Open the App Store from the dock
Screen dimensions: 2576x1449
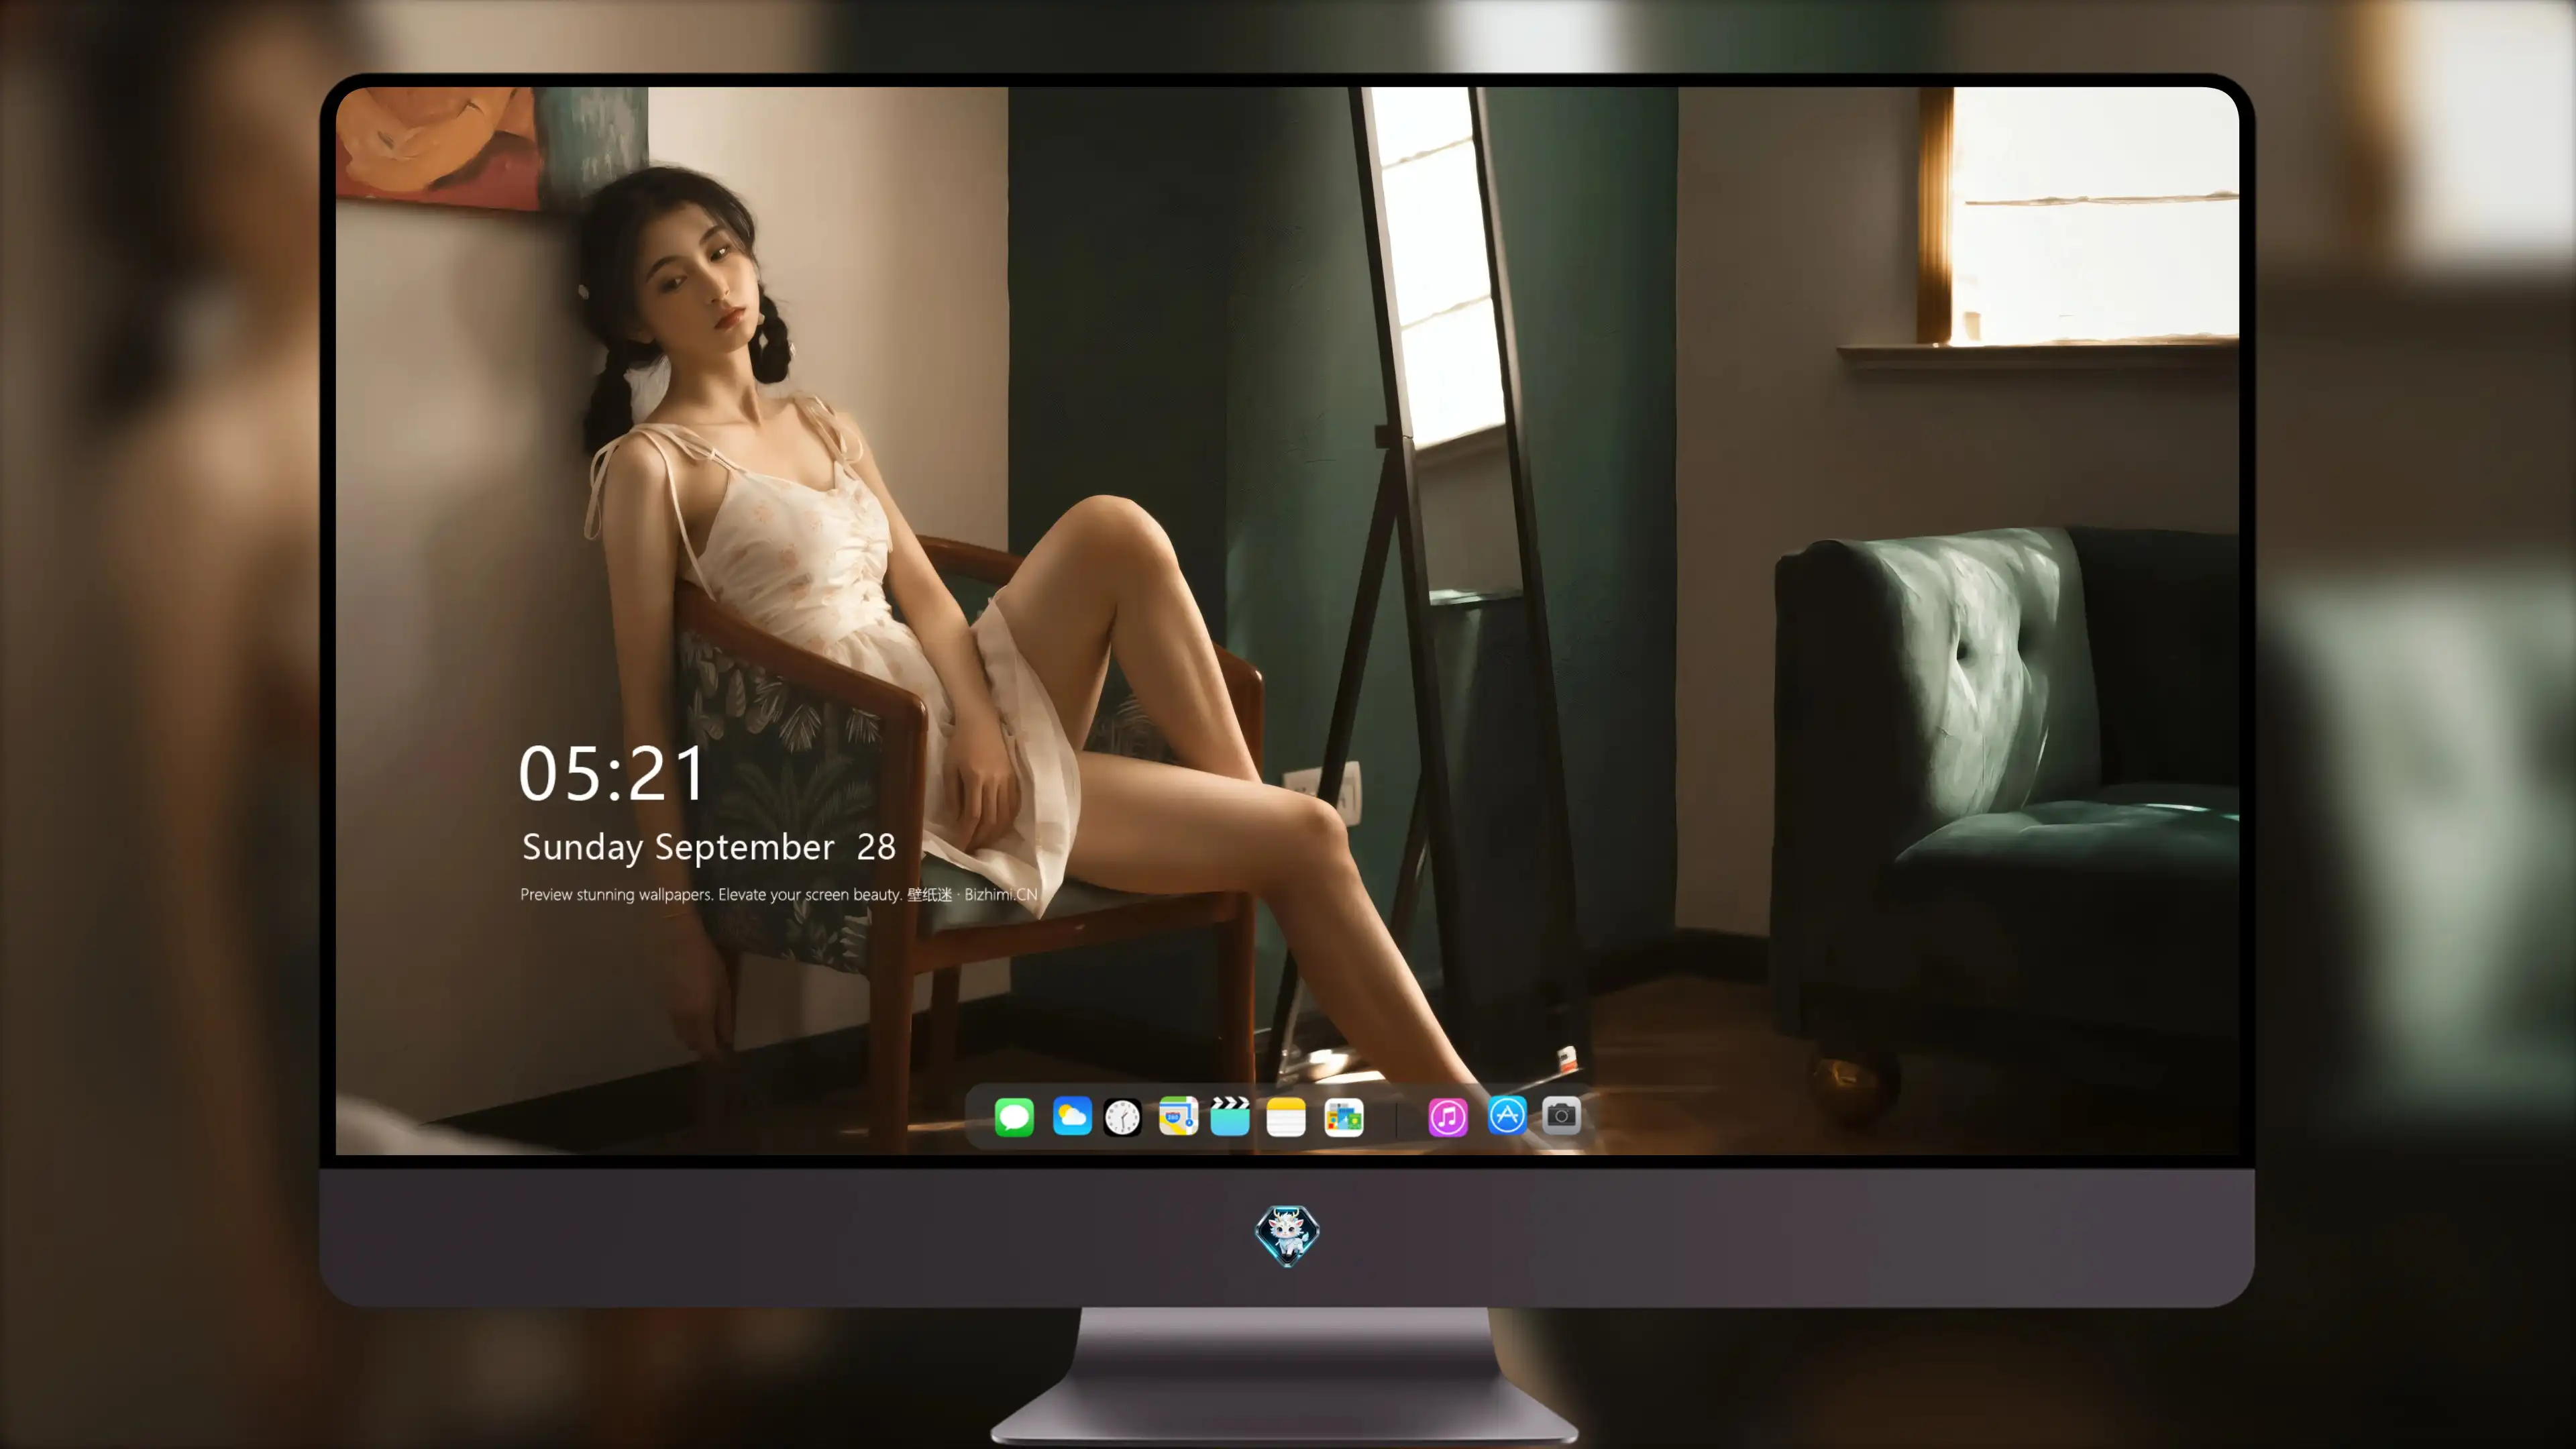point(1507,1115)
